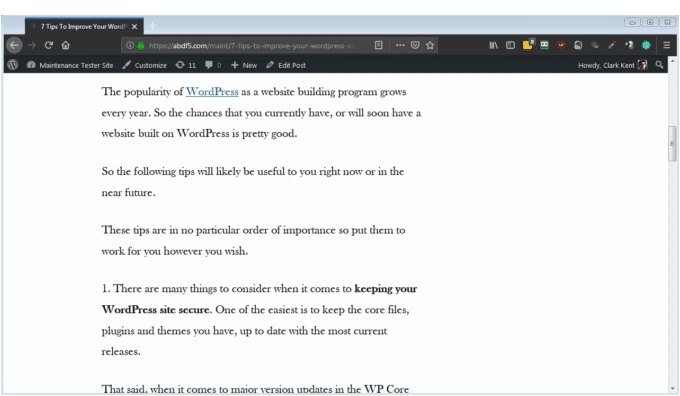Expand the New content menu
Image resolution: width=680 pixels, height=396 pixels.
point(244,65)
